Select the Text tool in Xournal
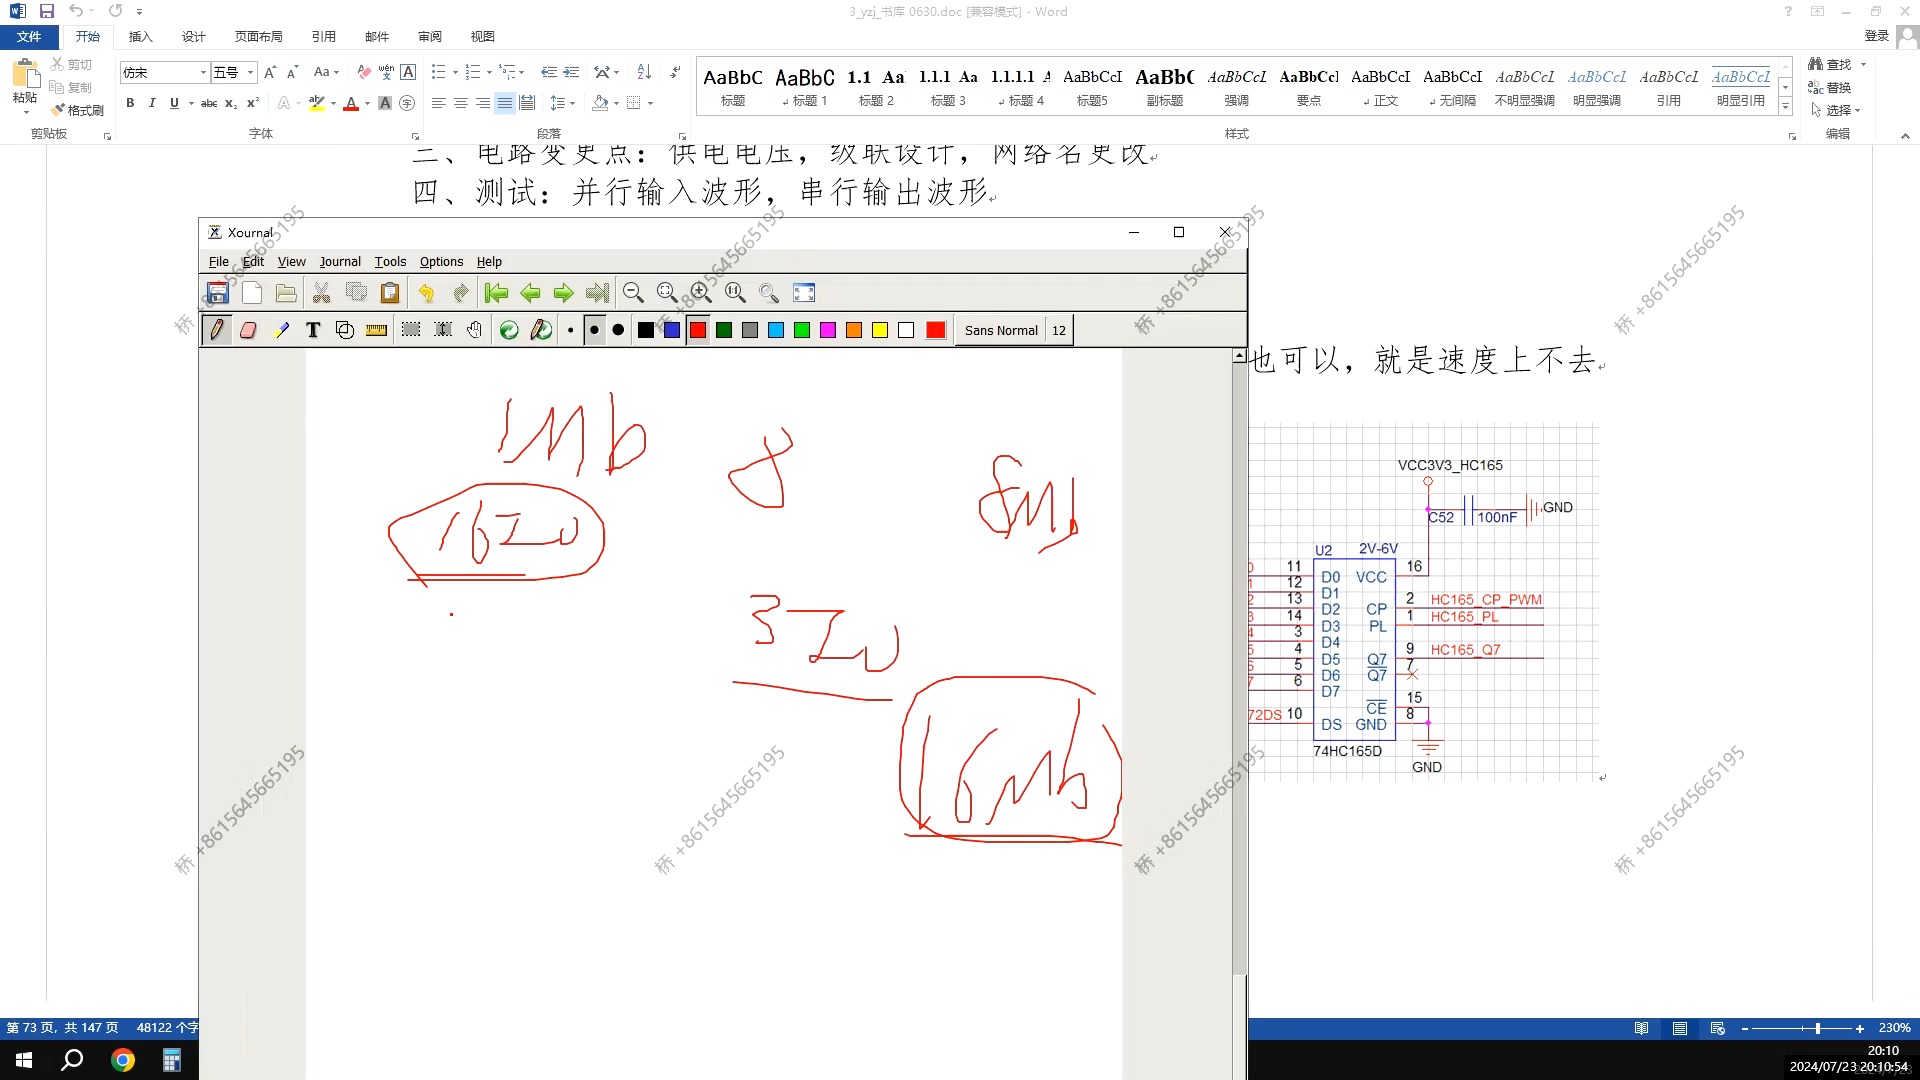Viewport: 1920px width, 1080px height. click(313, 330)
